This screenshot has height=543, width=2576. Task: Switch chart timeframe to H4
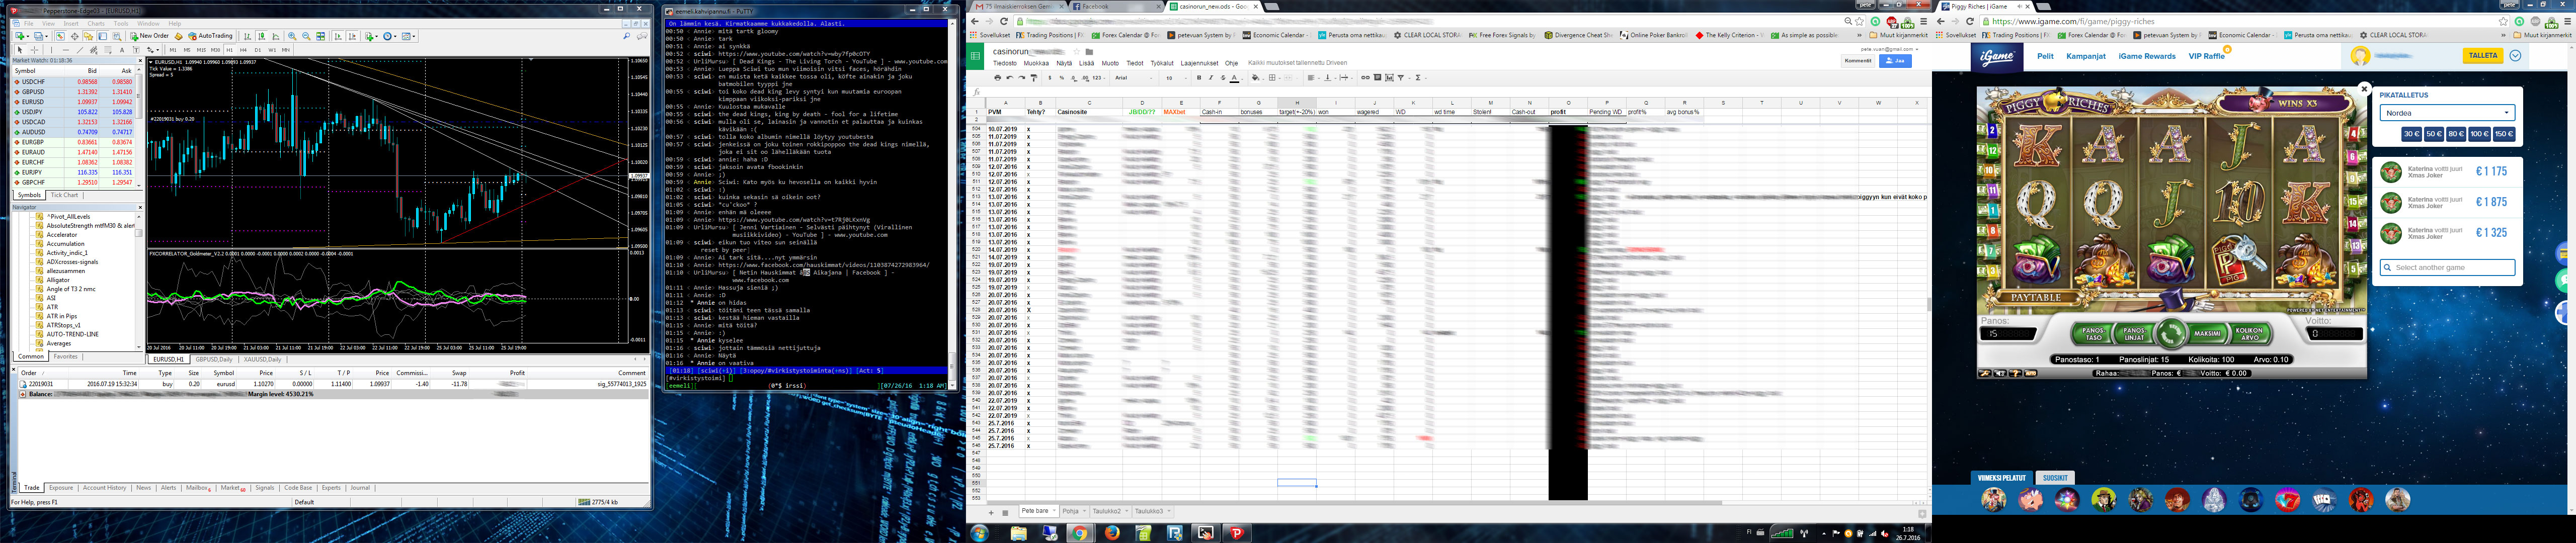pos(243,50)
